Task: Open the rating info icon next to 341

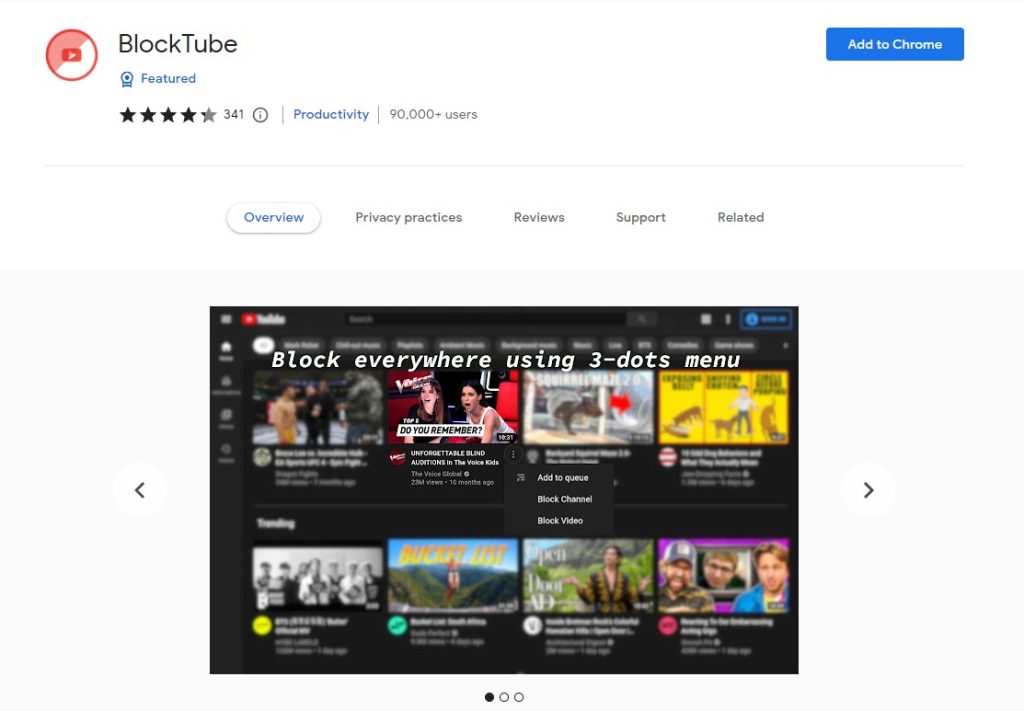Action: coord(260,115)
